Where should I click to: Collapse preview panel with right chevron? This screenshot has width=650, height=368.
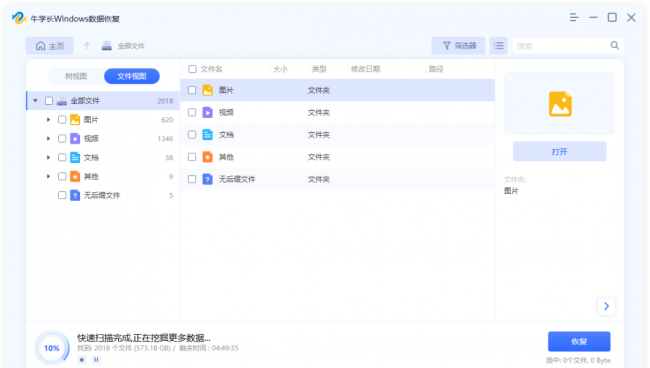coord(606,306)
